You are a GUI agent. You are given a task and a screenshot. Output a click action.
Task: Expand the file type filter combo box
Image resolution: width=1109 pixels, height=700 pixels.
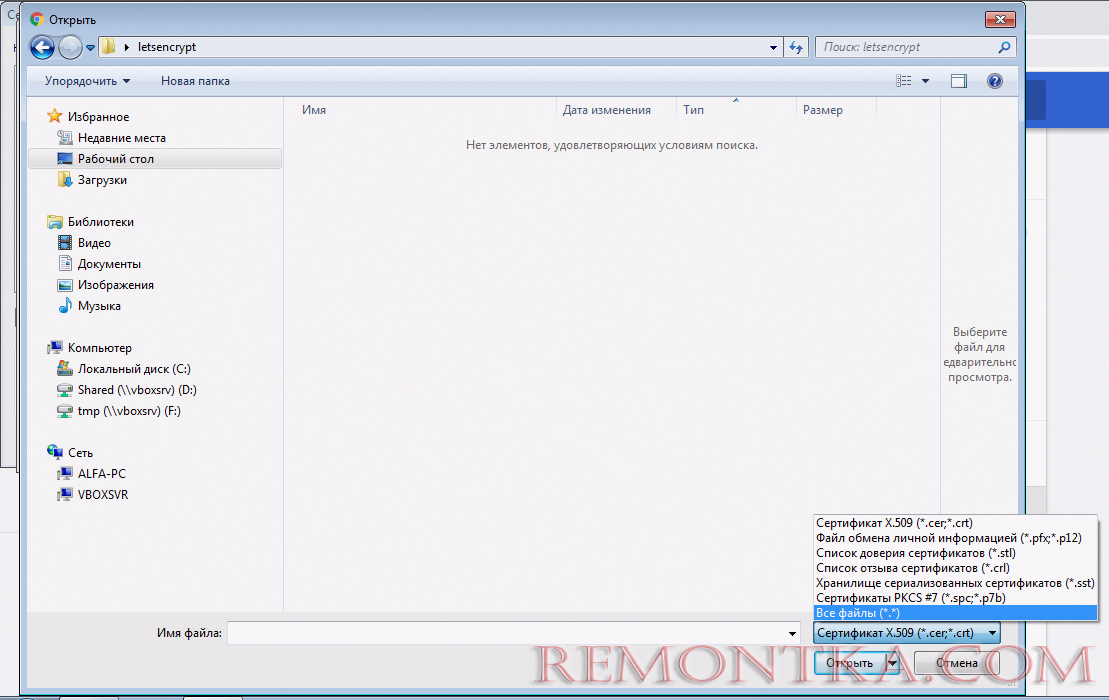click(906, 632)
